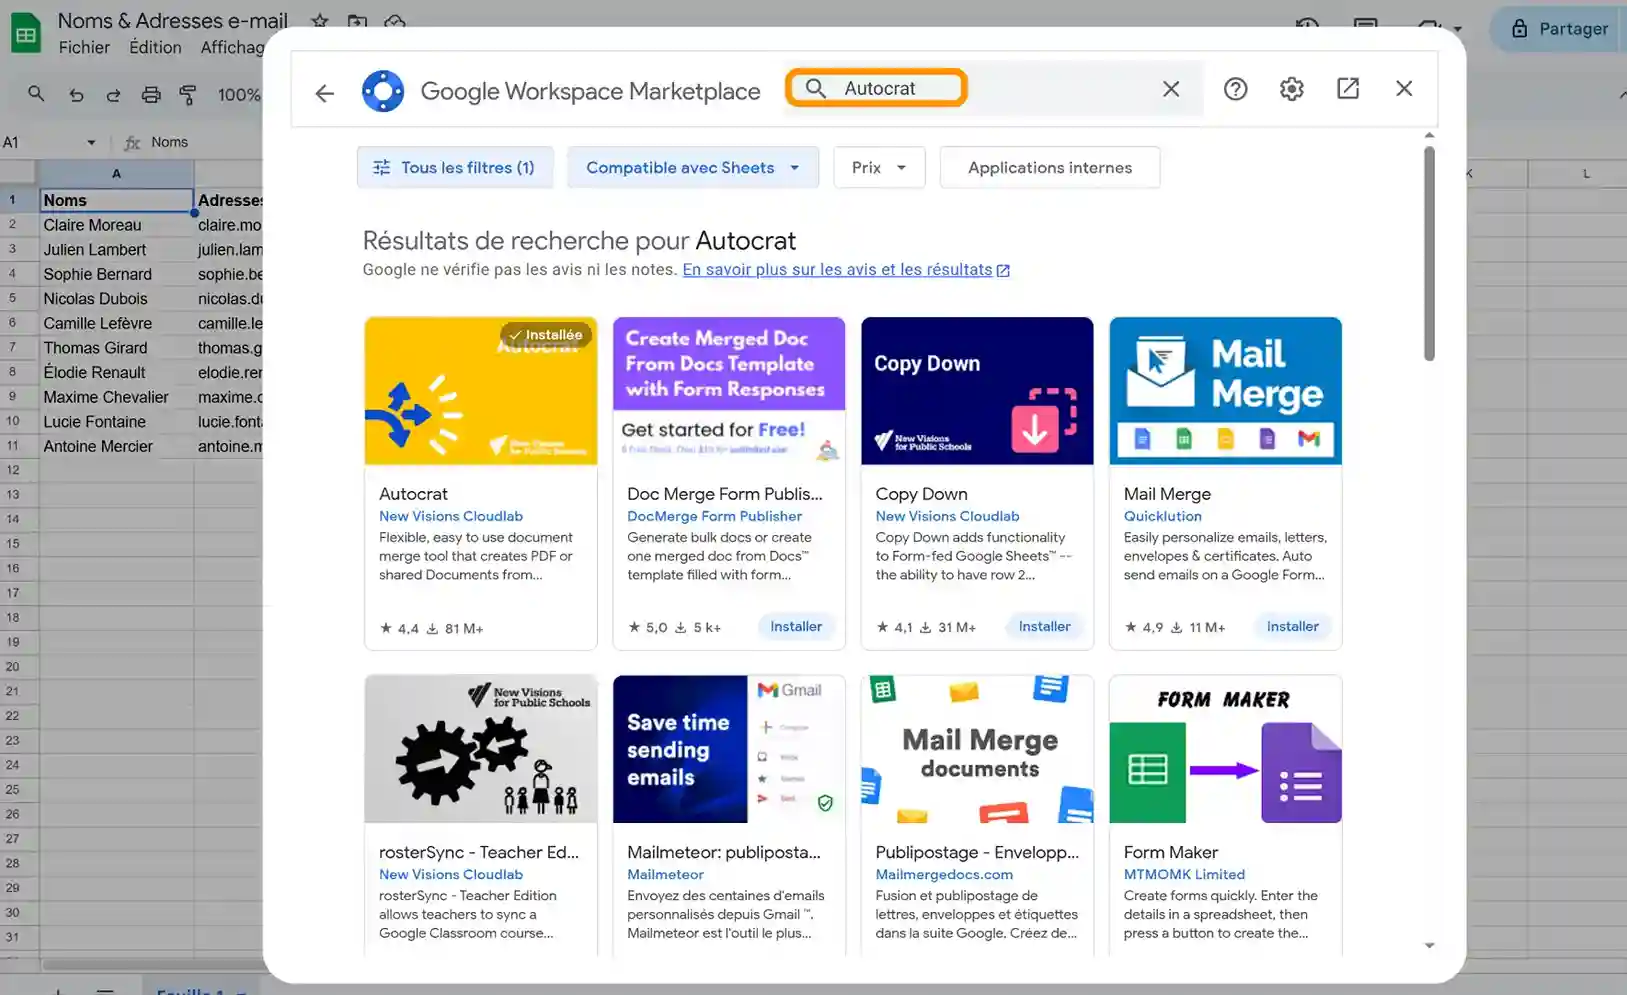1627x995 pixels.
Task: Select the paint format tool
Action: [187, 95]
